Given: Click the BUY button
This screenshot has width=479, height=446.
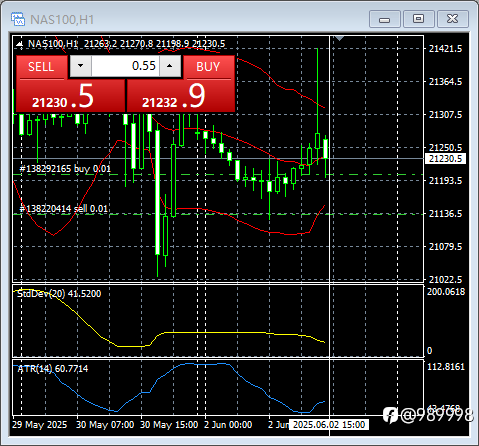Looking at the screenshot, I should click(x=209, y=67).
